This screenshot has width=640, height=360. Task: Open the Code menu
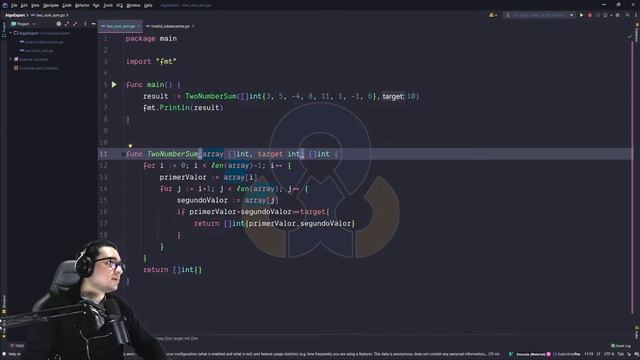coord(67,5)
